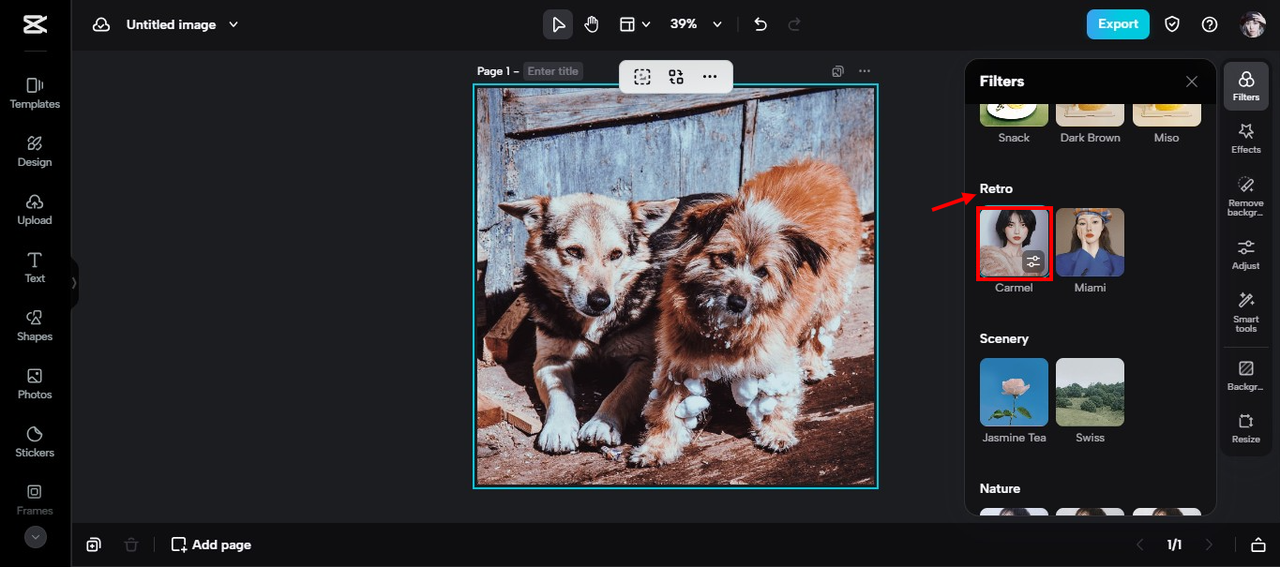Screen dimensions: 1280x567
Task: Click the Export button
Action: click(1118, 24)
